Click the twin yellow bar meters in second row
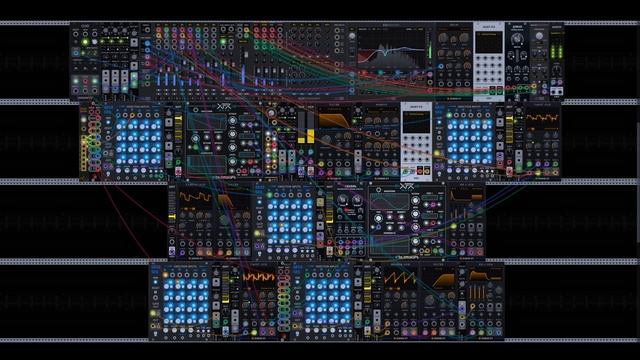 click(x=306, y=127)
